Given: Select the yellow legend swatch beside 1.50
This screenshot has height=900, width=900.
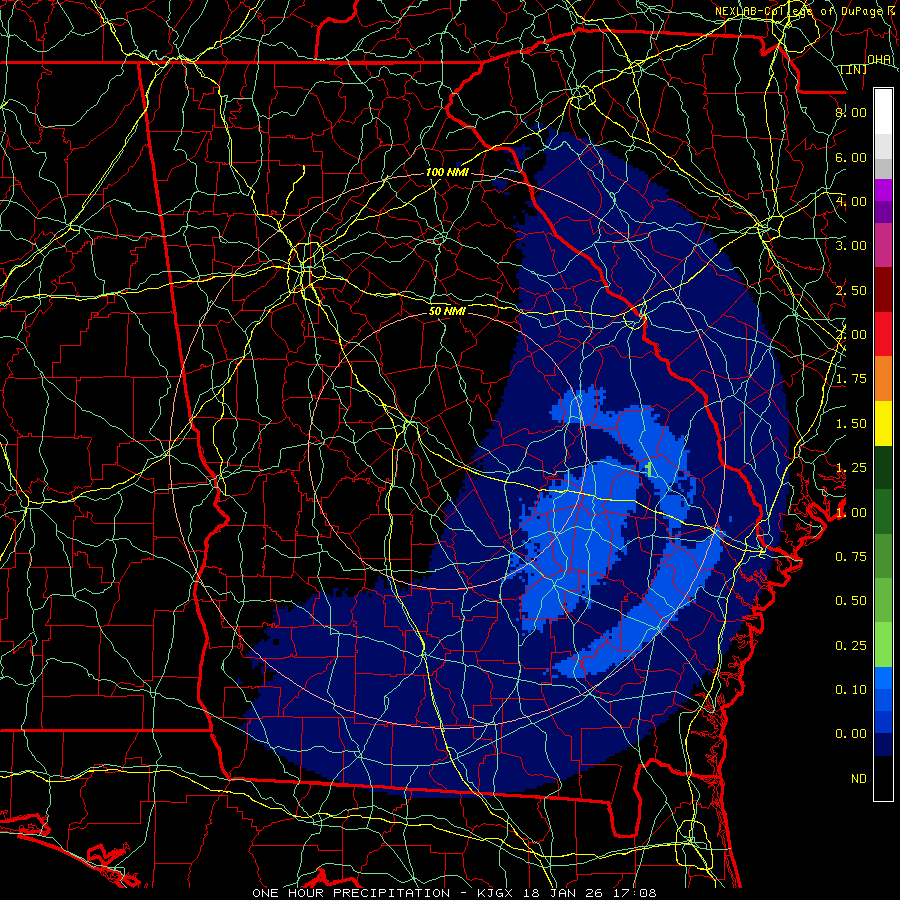Looking at the screenshot, I should click(x=883, y=423).
